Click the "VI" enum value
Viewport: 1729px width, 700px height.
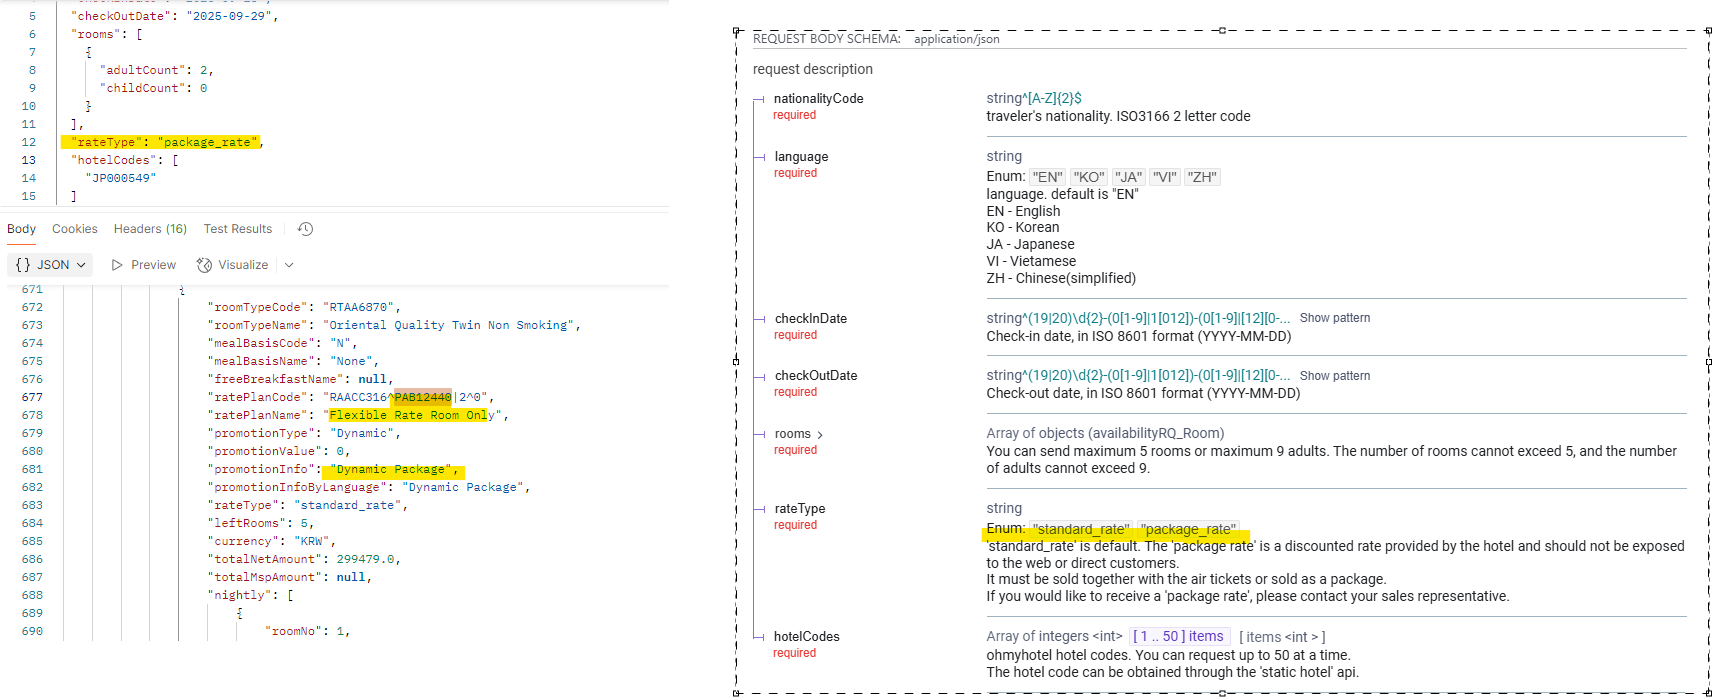point(1165,177)
